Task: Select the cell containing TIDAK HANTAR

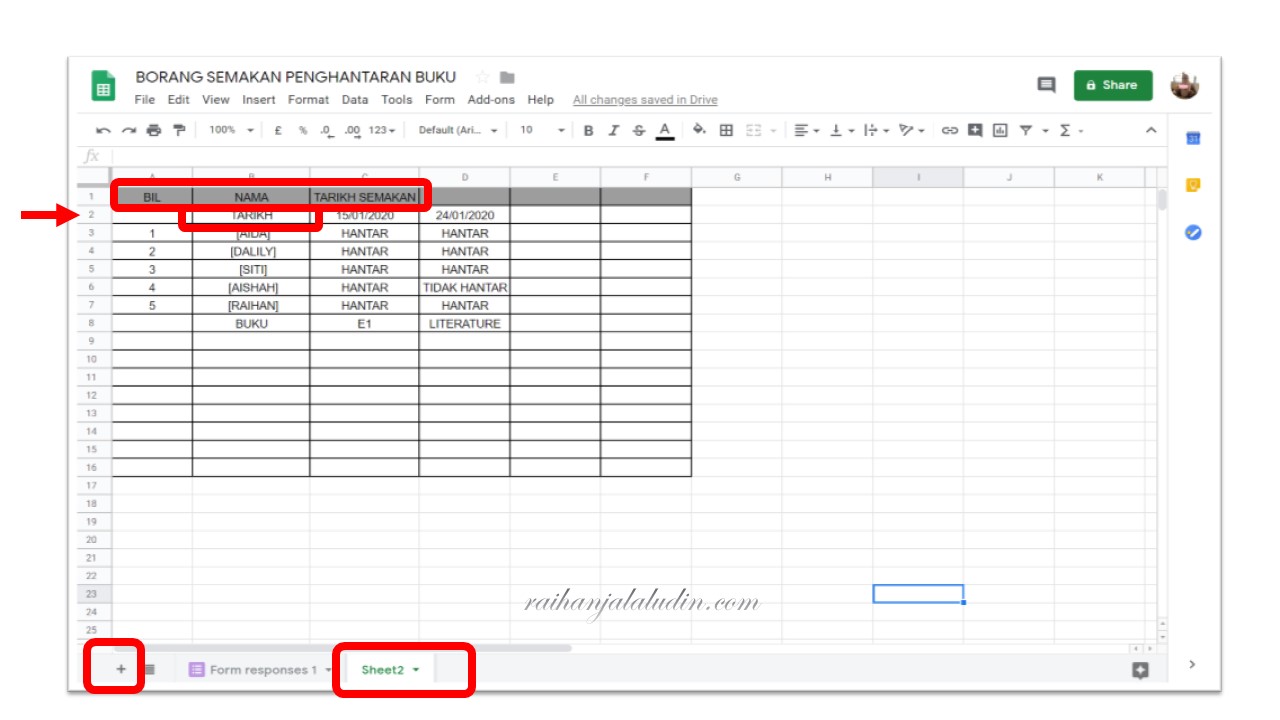Action: (465, 287)
